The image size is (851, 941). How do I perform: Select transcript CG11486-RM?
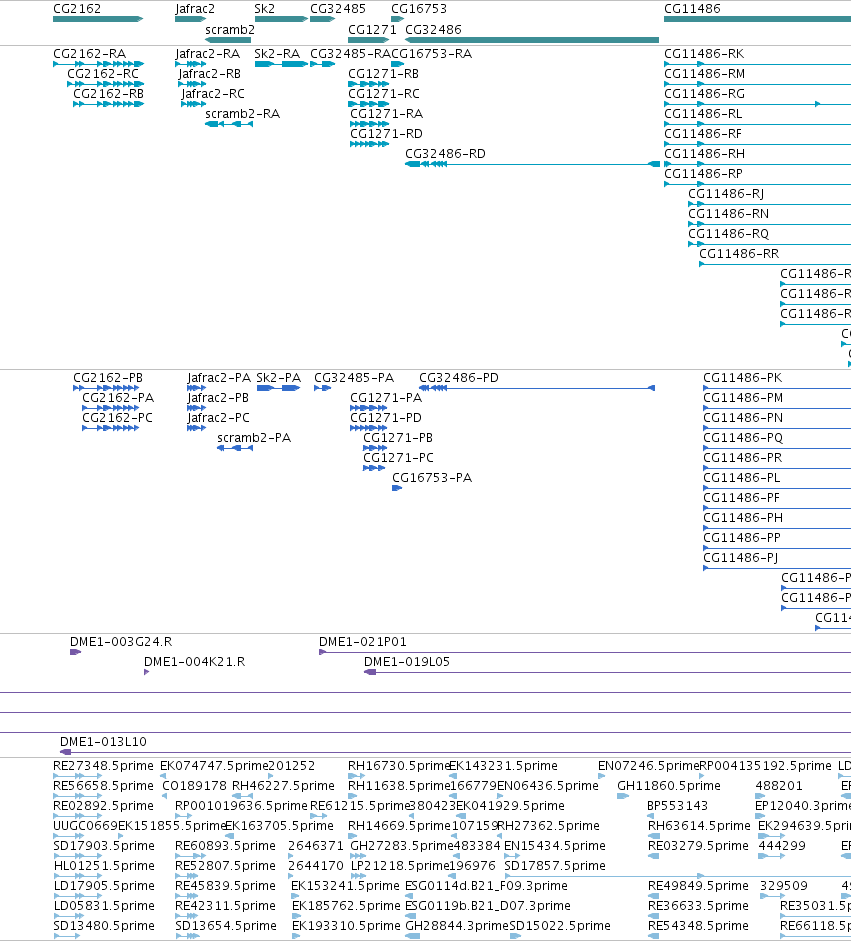coord(757,84)
